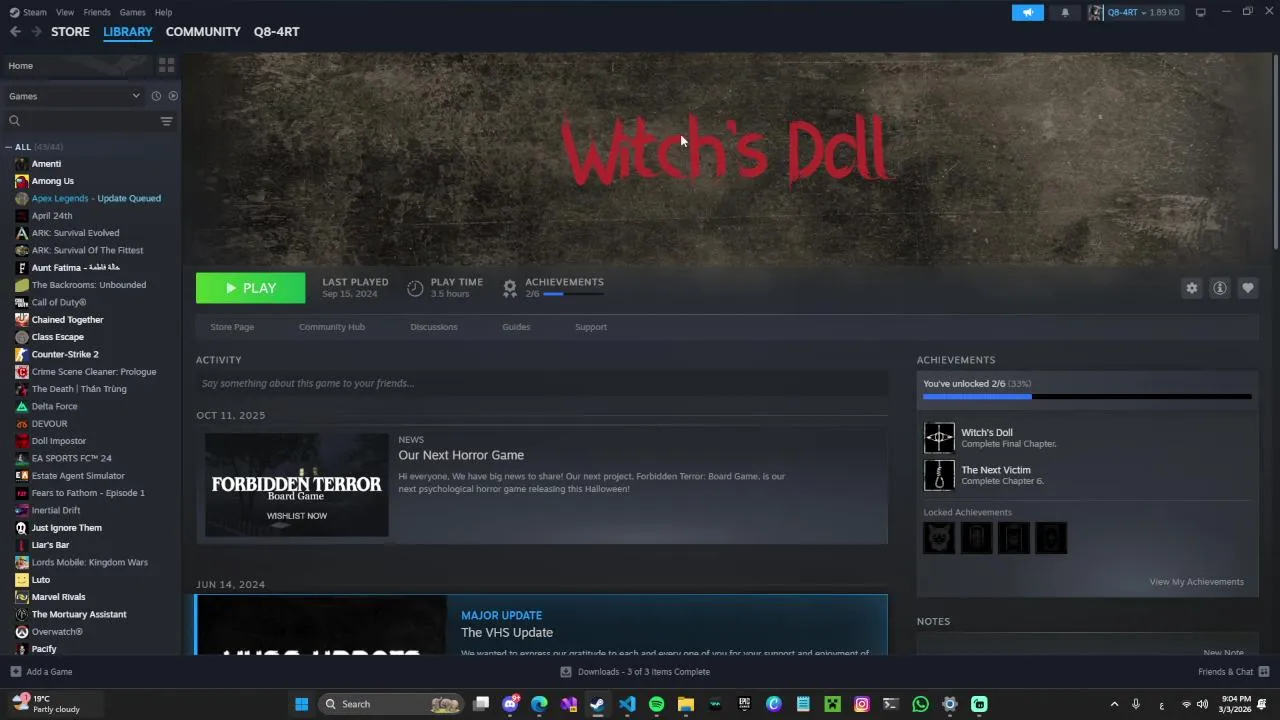This screenshot has height=720, width=1280.
Task: Open recent activity clock filter icon
Action: (156, 96)
